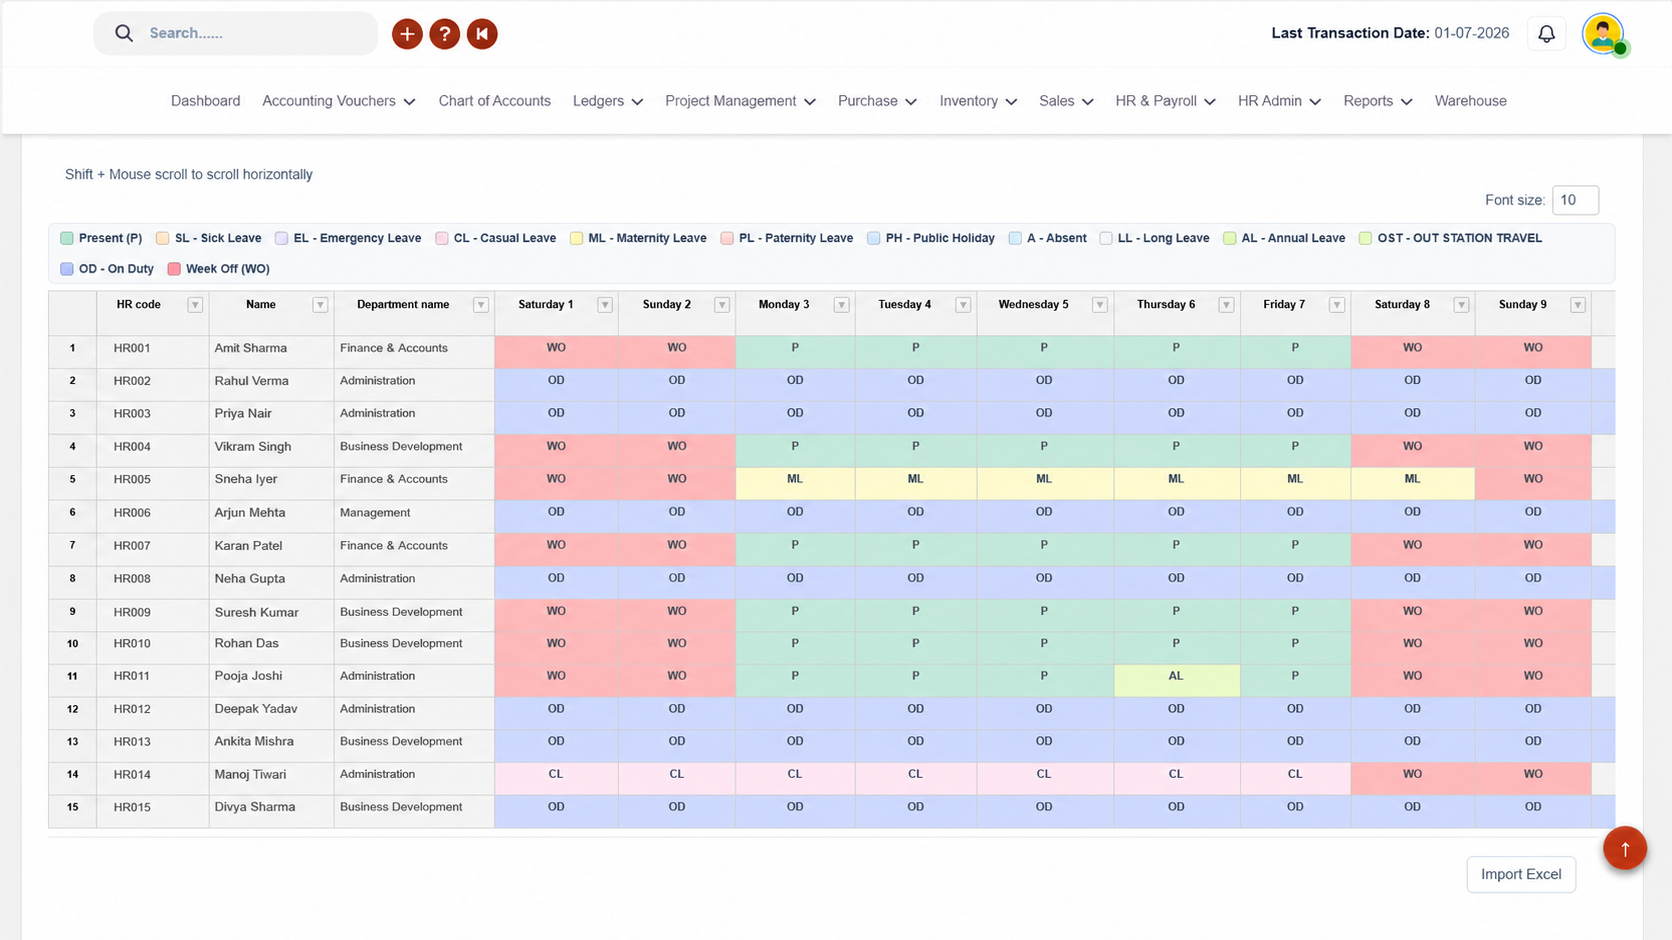Open Name column filter icon
The image size is (1672, 940).
click(320, 305)
